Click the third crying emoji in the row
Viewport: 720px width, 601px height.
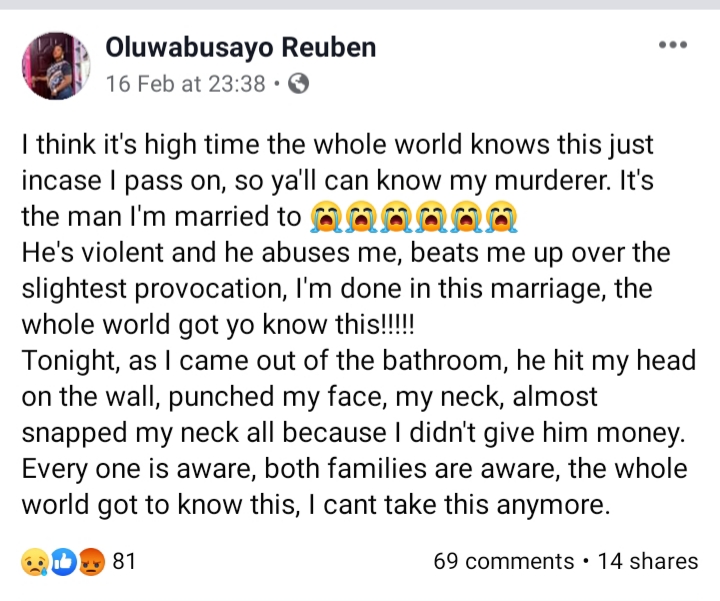(x=396, y=217)
